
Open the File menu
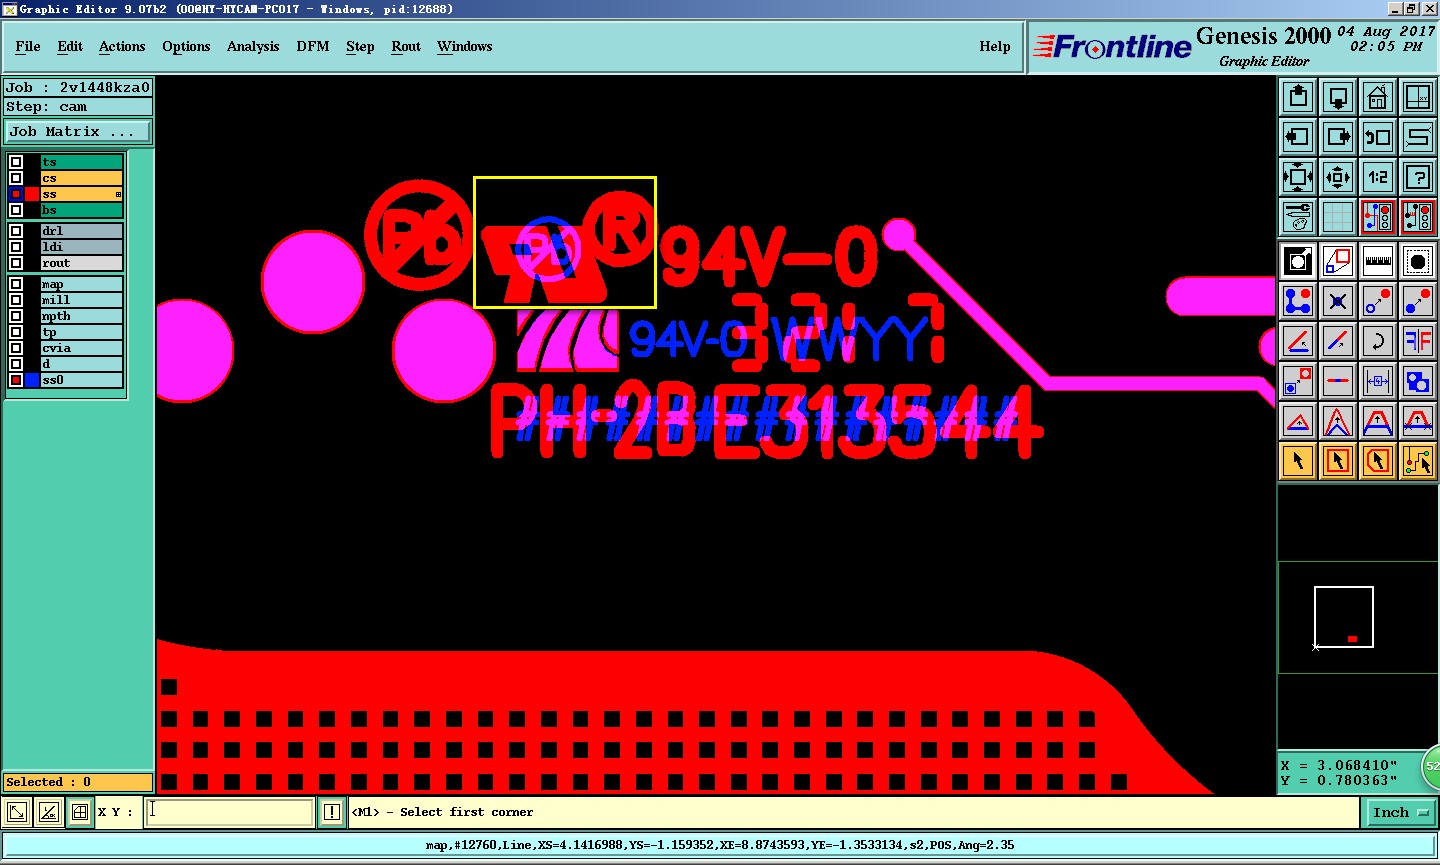[x=28, y=46]
